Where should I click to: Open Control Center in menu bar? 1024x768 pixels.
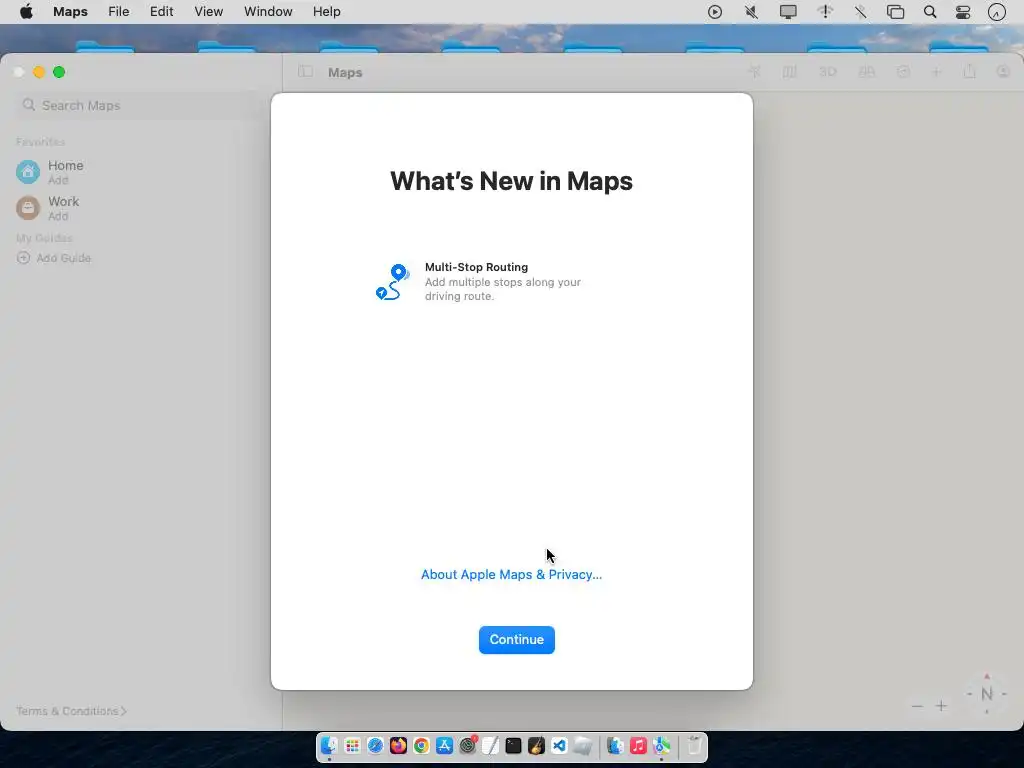tap(963, 12)
